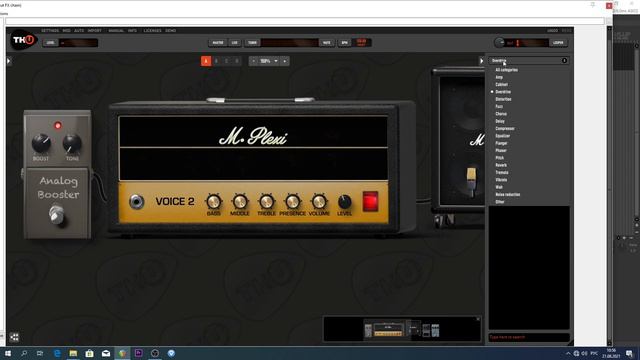Collapse the right browser panel arrow
The height and width of the screenshot is (360, 640).
coord(481,61)
